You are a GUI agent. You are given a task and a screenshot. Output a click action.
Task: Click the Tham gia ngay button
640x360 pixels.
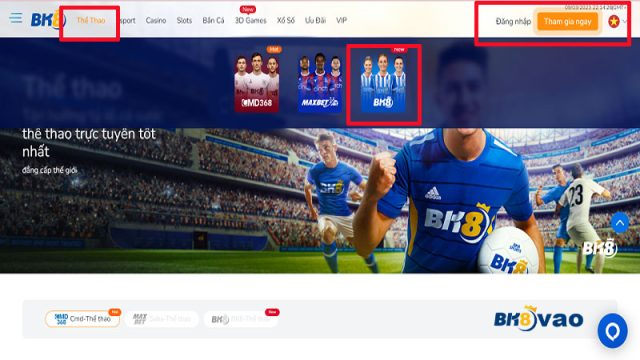pos(567,22)
